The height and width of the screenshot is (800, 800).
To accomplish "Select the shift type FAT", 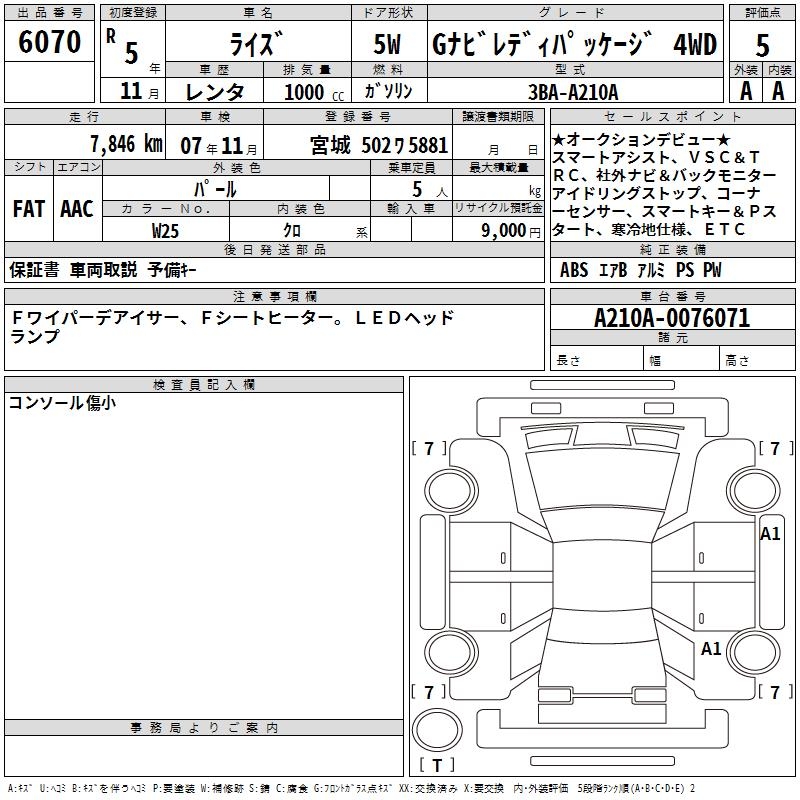I will coord(29,209).
